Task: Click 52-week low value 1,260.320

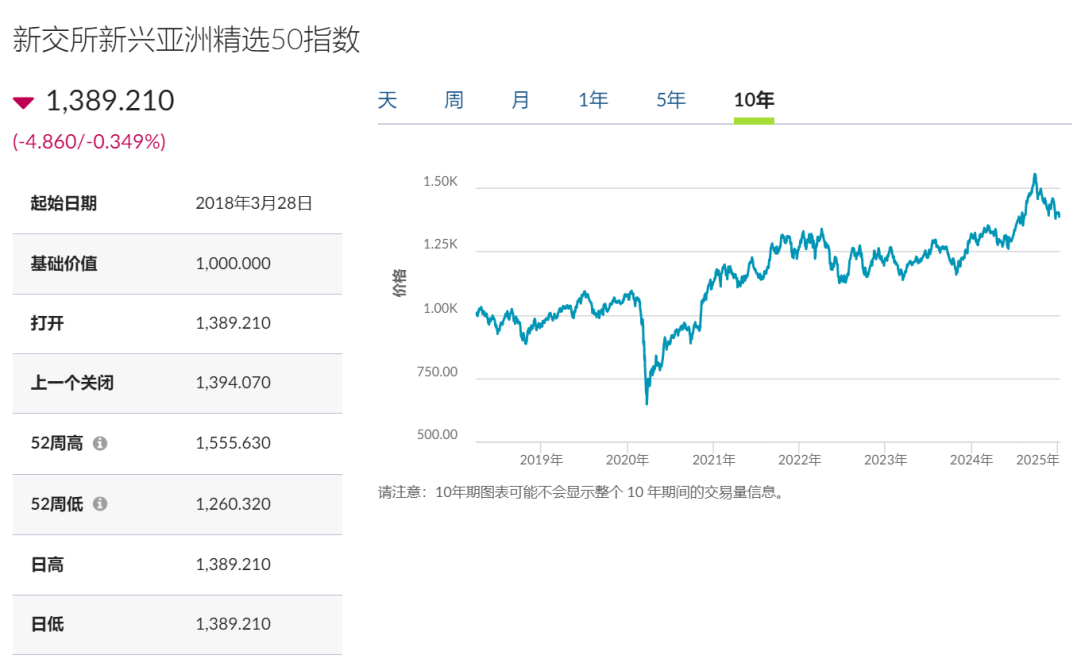Action: click(233, 504)
